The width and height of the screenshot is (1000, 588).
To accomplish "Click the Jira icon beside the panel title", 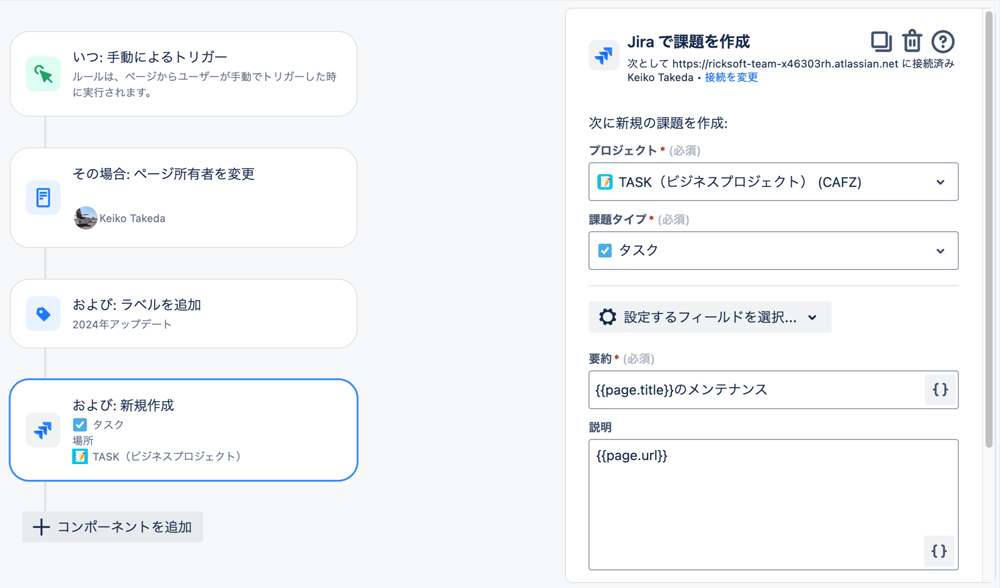I will tap(603, 55).
